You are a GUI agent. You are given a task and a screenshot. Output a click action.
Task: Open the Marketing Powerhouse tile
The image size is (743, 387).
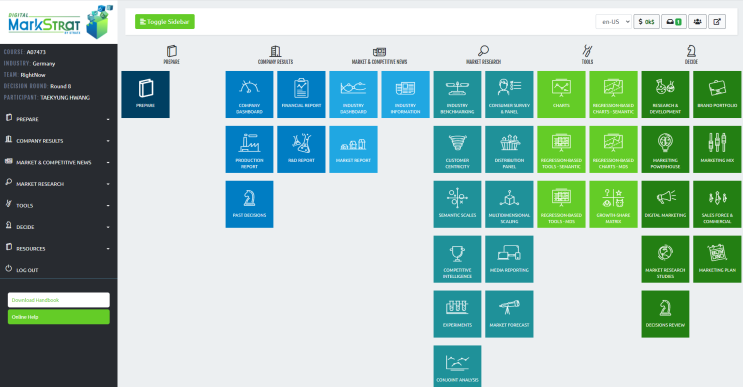665,149
